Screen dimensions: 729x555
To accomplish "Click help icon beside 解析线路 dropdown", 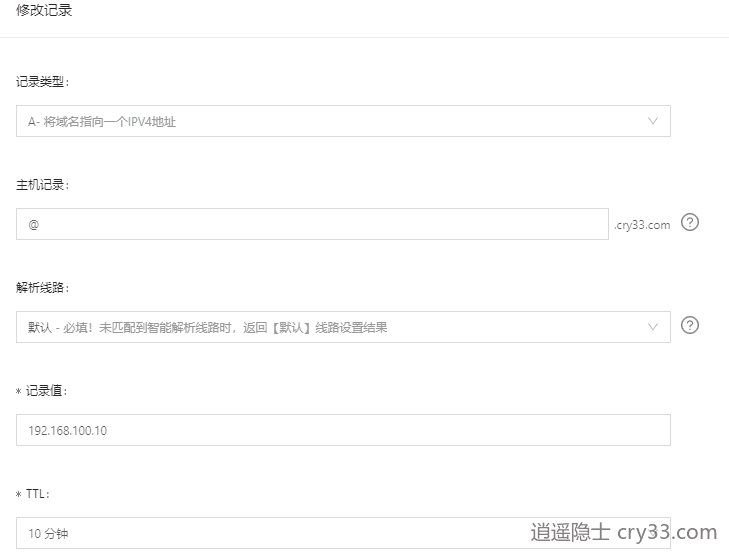I will click(x=690, y=325).
